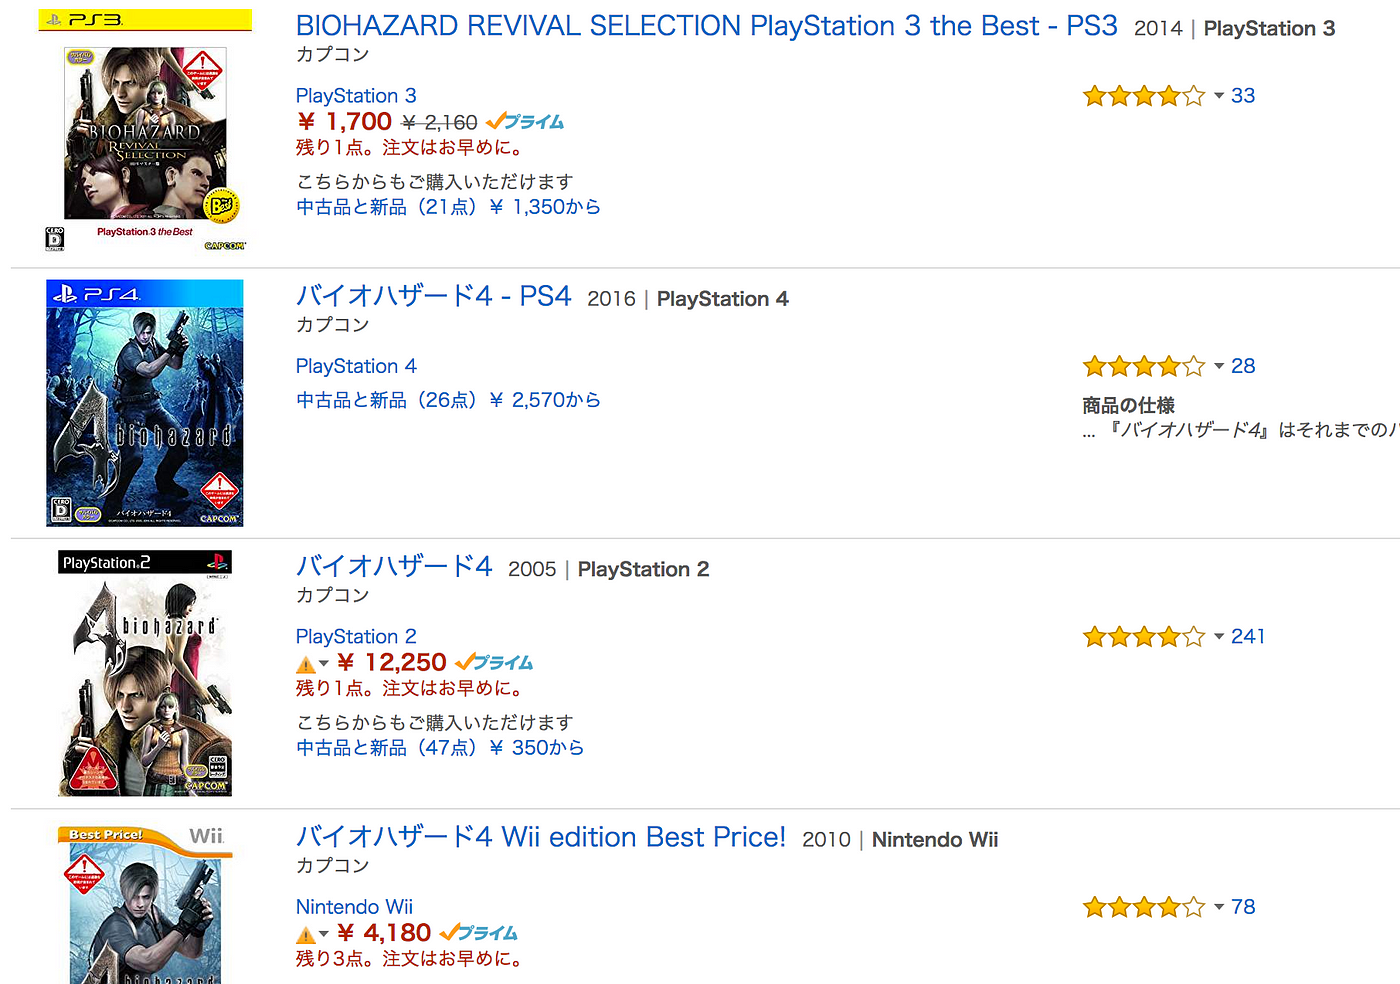Open the 241 customer reviews count
Screen dimensions: 1400x984
[1248, 637]
